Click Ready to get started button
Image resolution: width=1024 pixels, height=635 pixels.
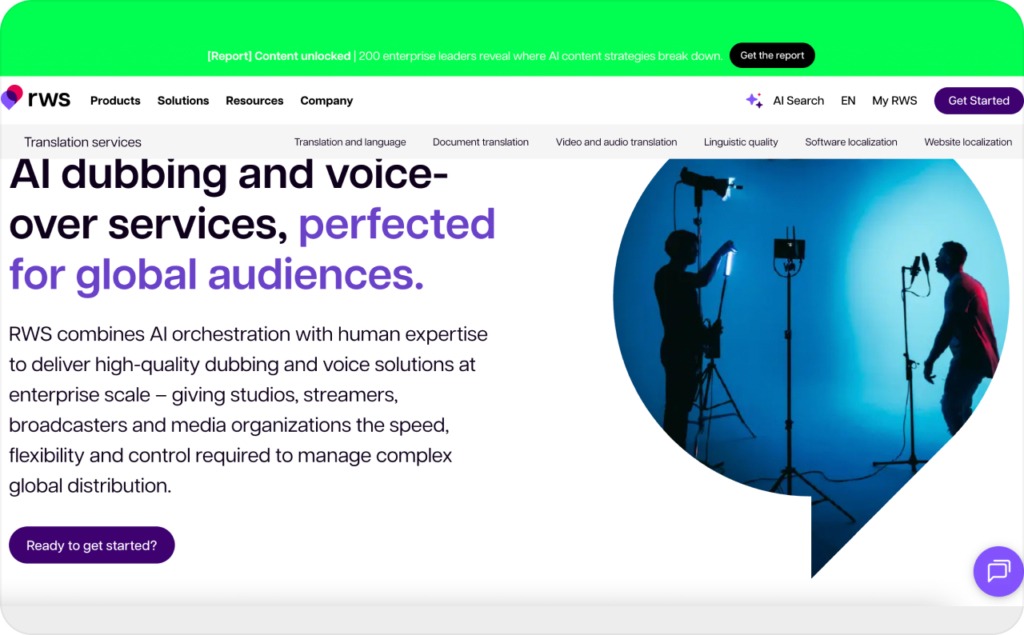point(91,545)
